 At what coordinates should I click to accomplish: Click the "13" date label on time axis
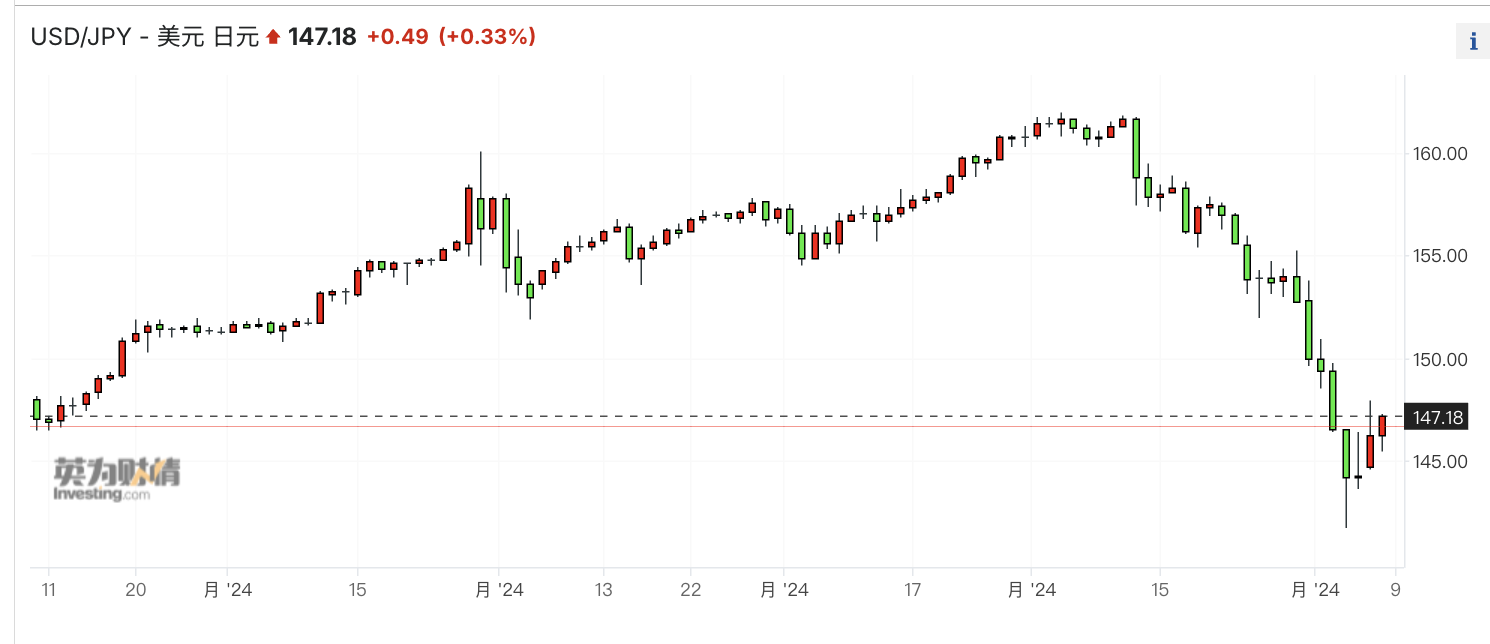602,590
